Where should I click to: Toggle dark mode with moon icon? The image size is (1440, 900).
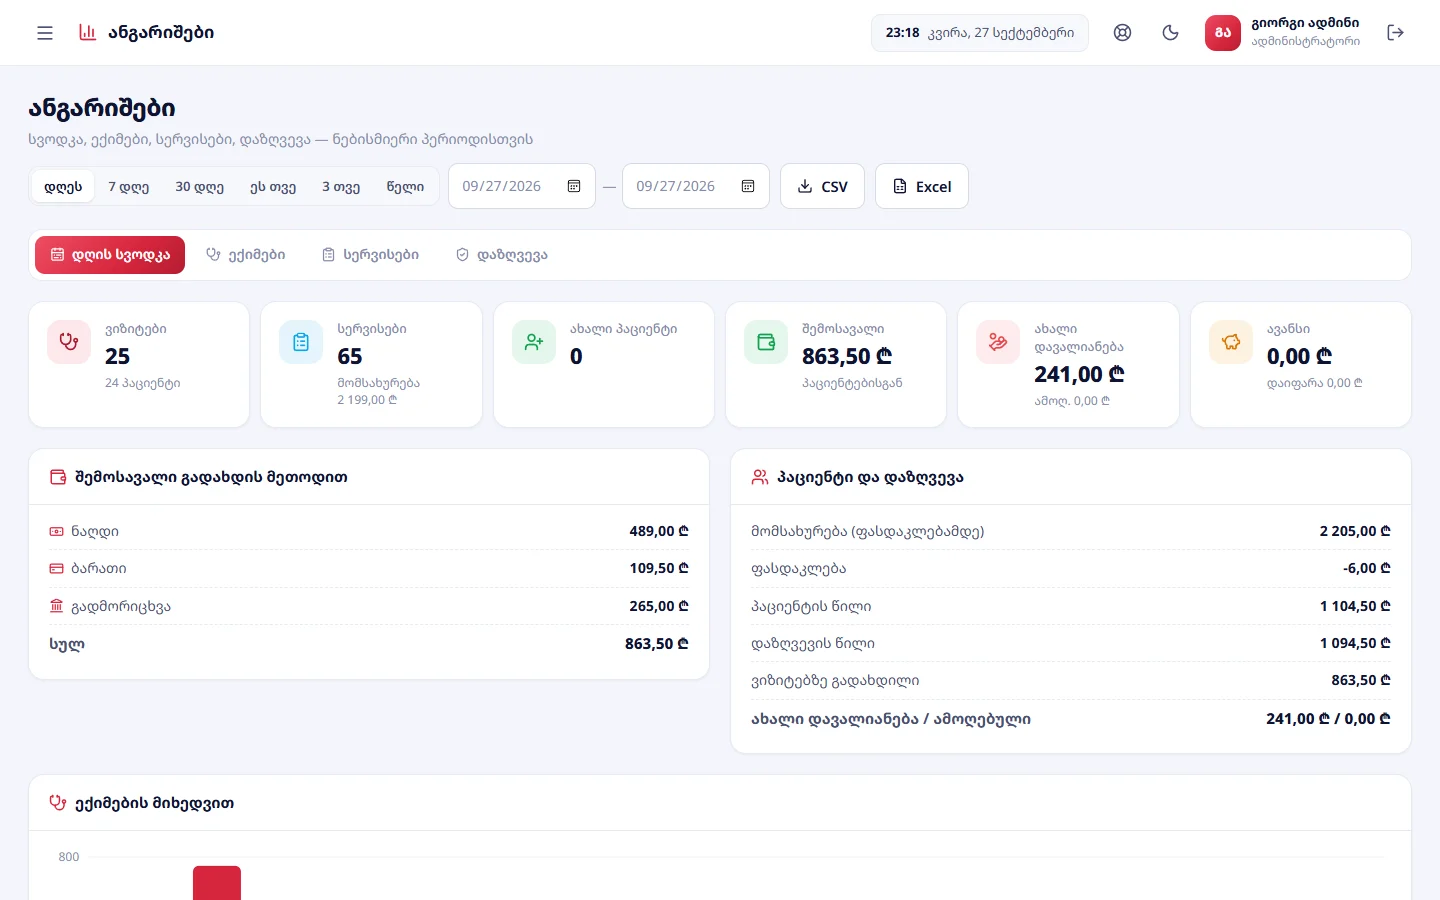pos(1170,33)
